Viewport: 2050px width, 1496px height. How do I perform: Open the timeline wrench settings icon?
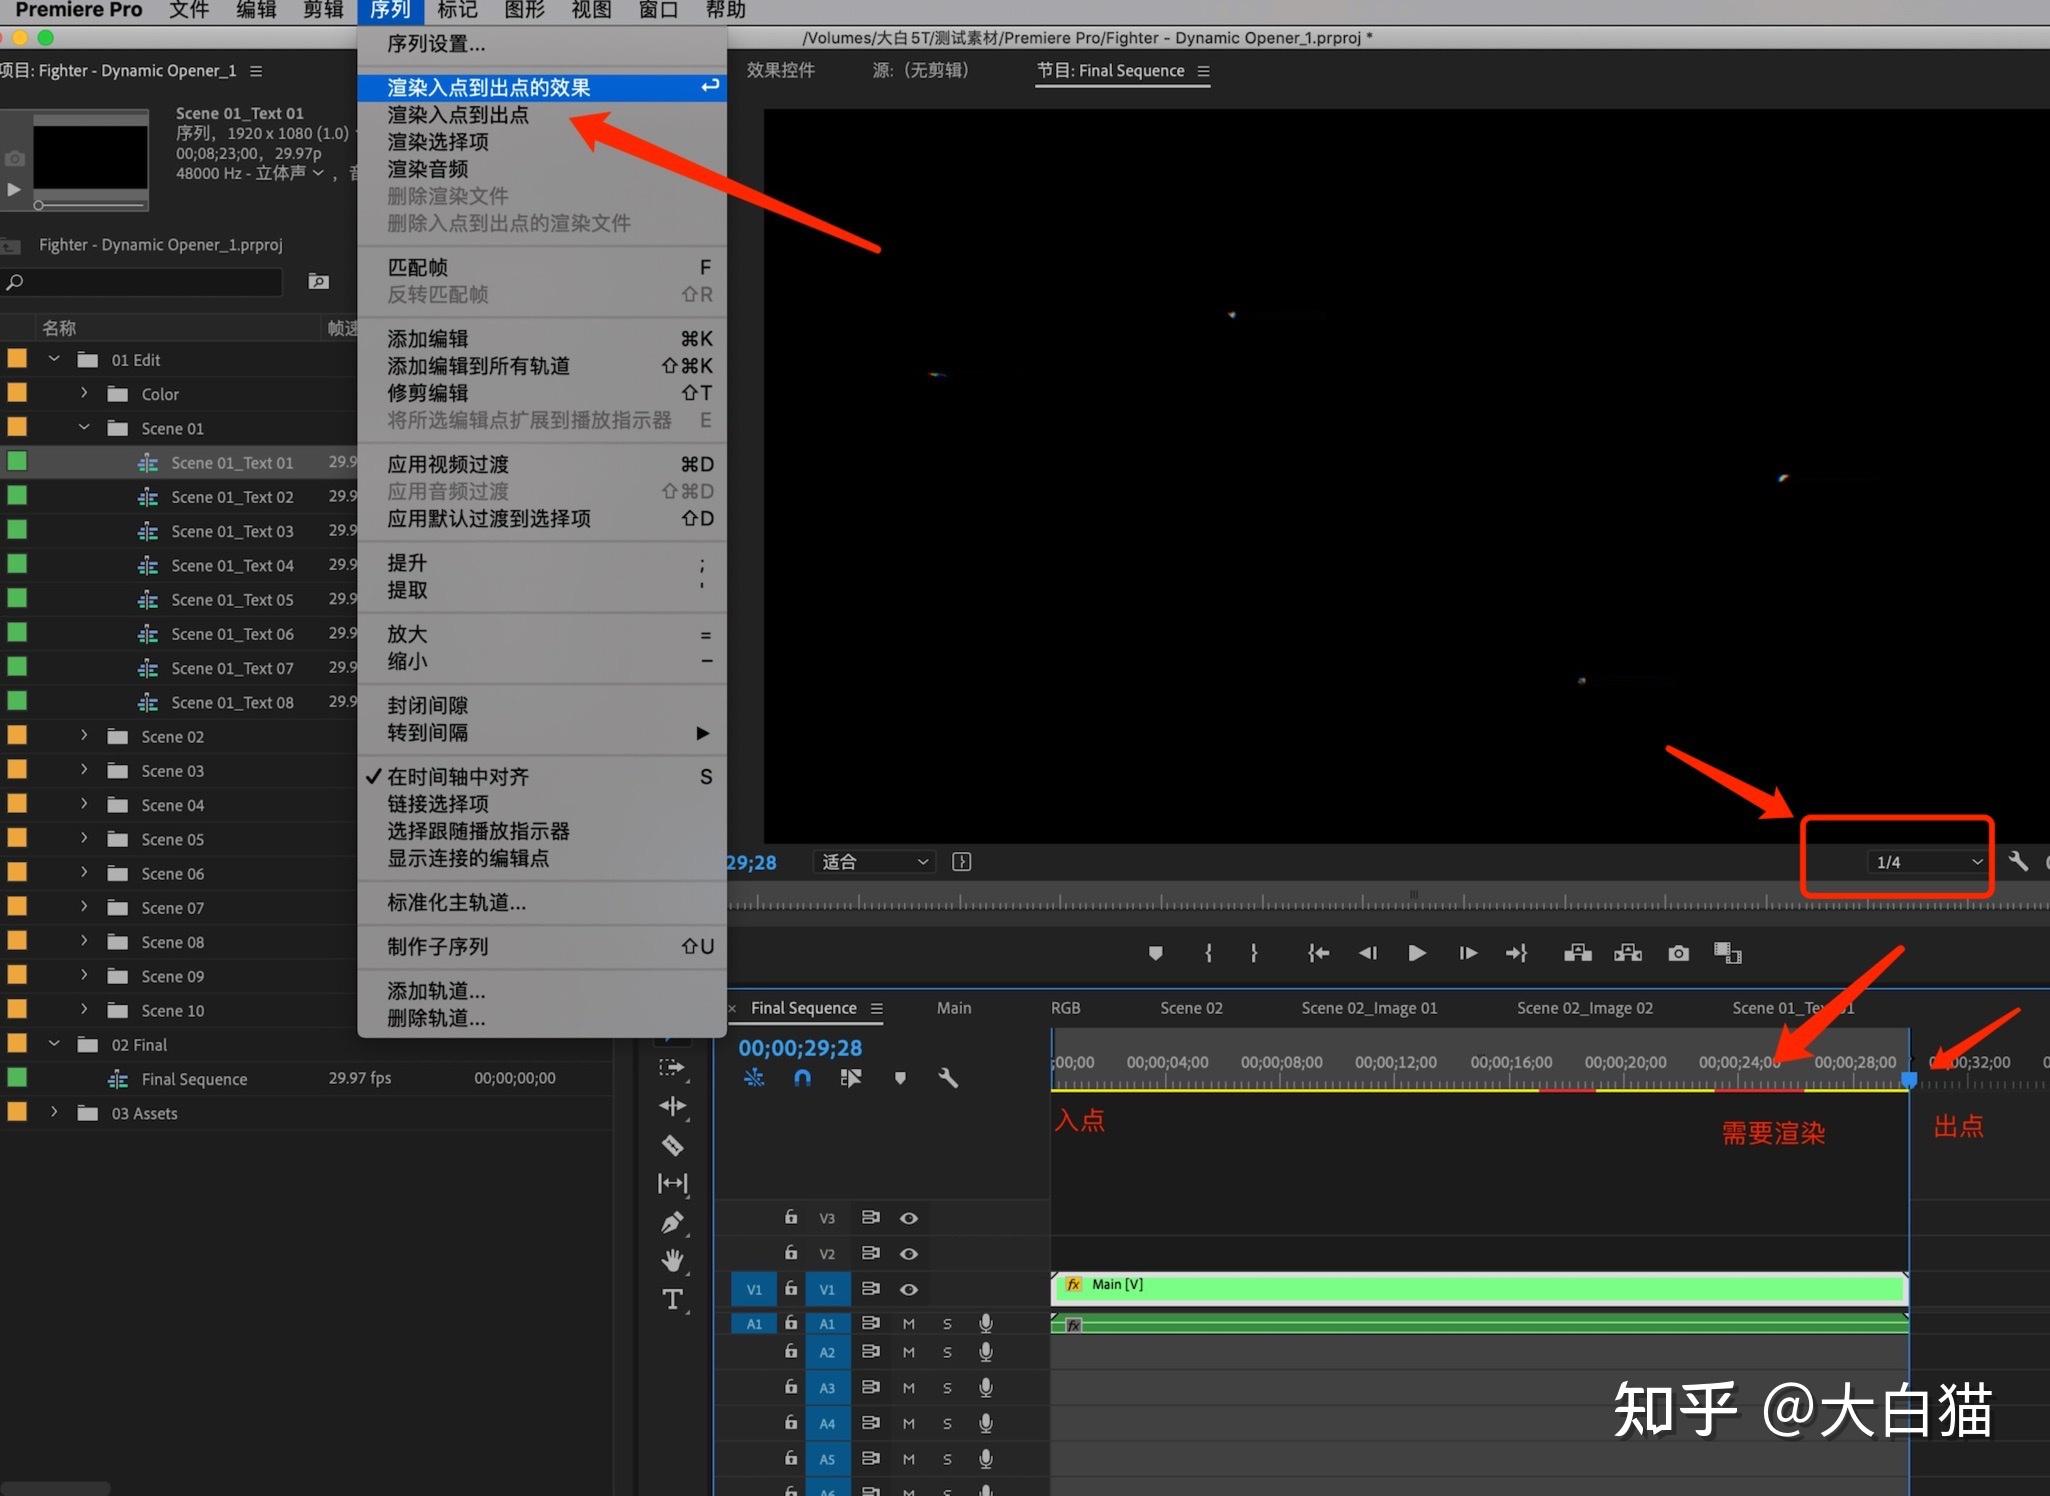coord(946,1078)
